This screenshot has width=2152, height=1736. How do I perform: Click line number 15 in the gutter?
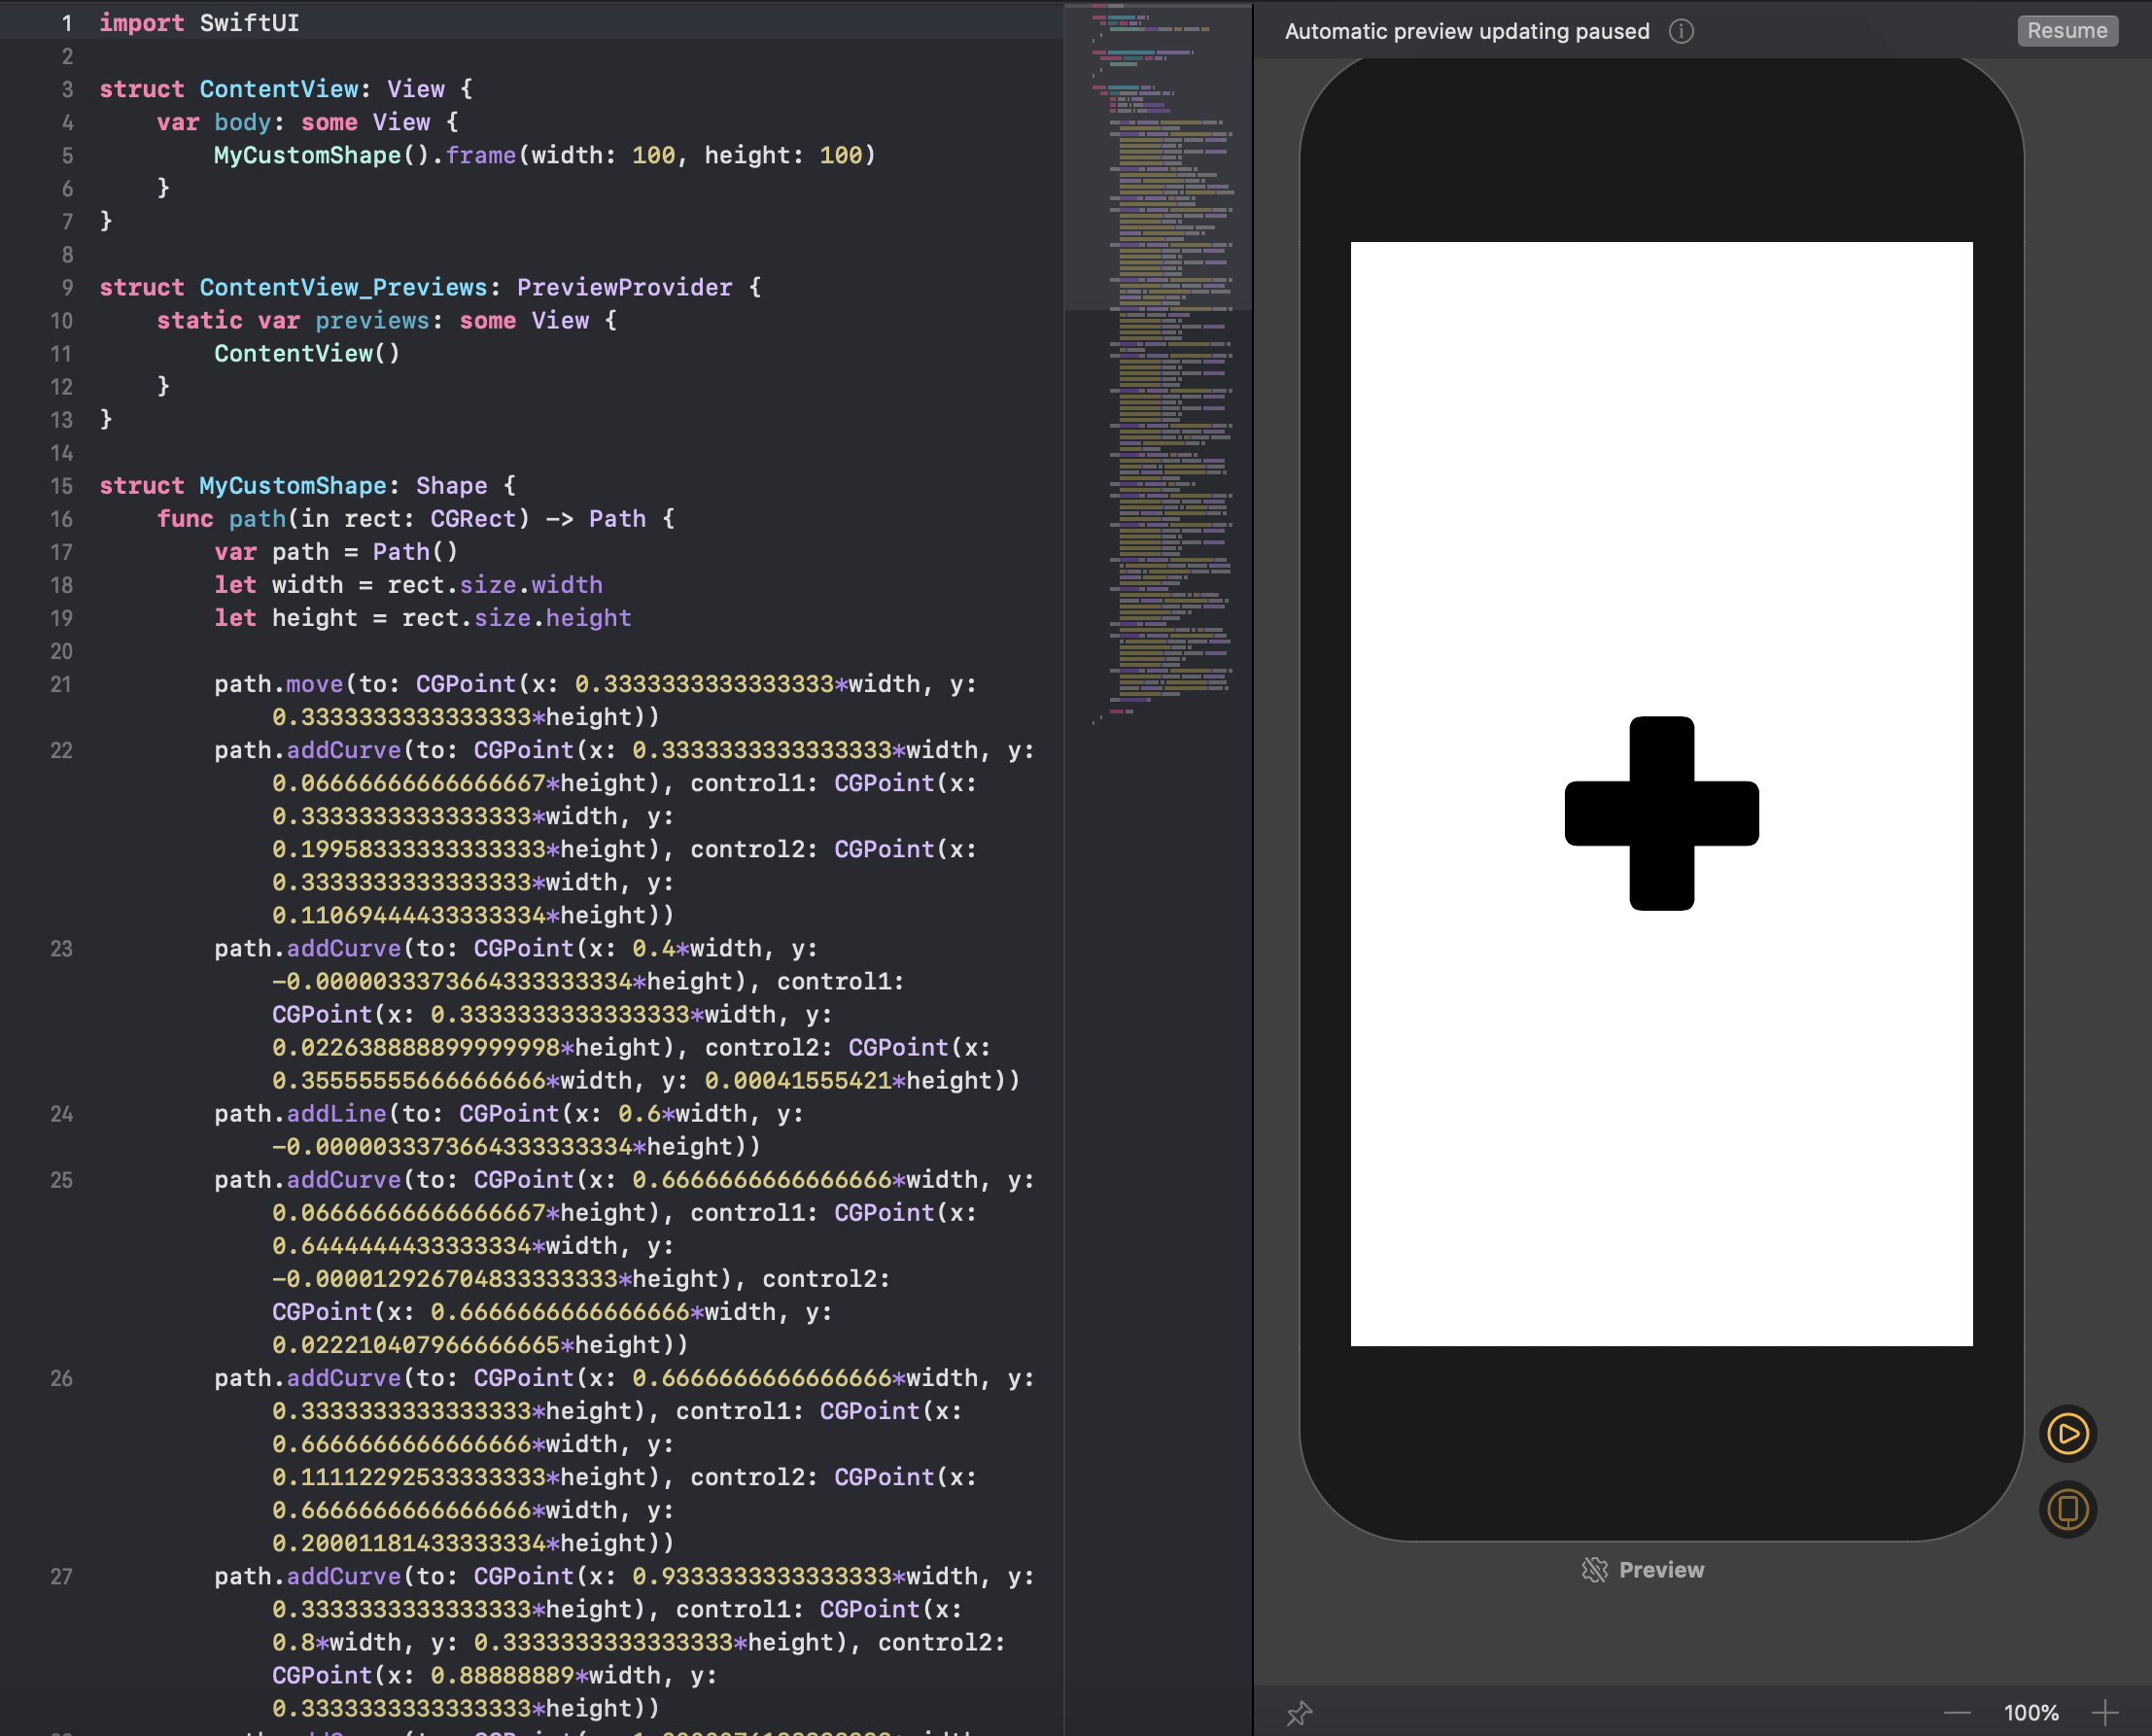[62, 486]
